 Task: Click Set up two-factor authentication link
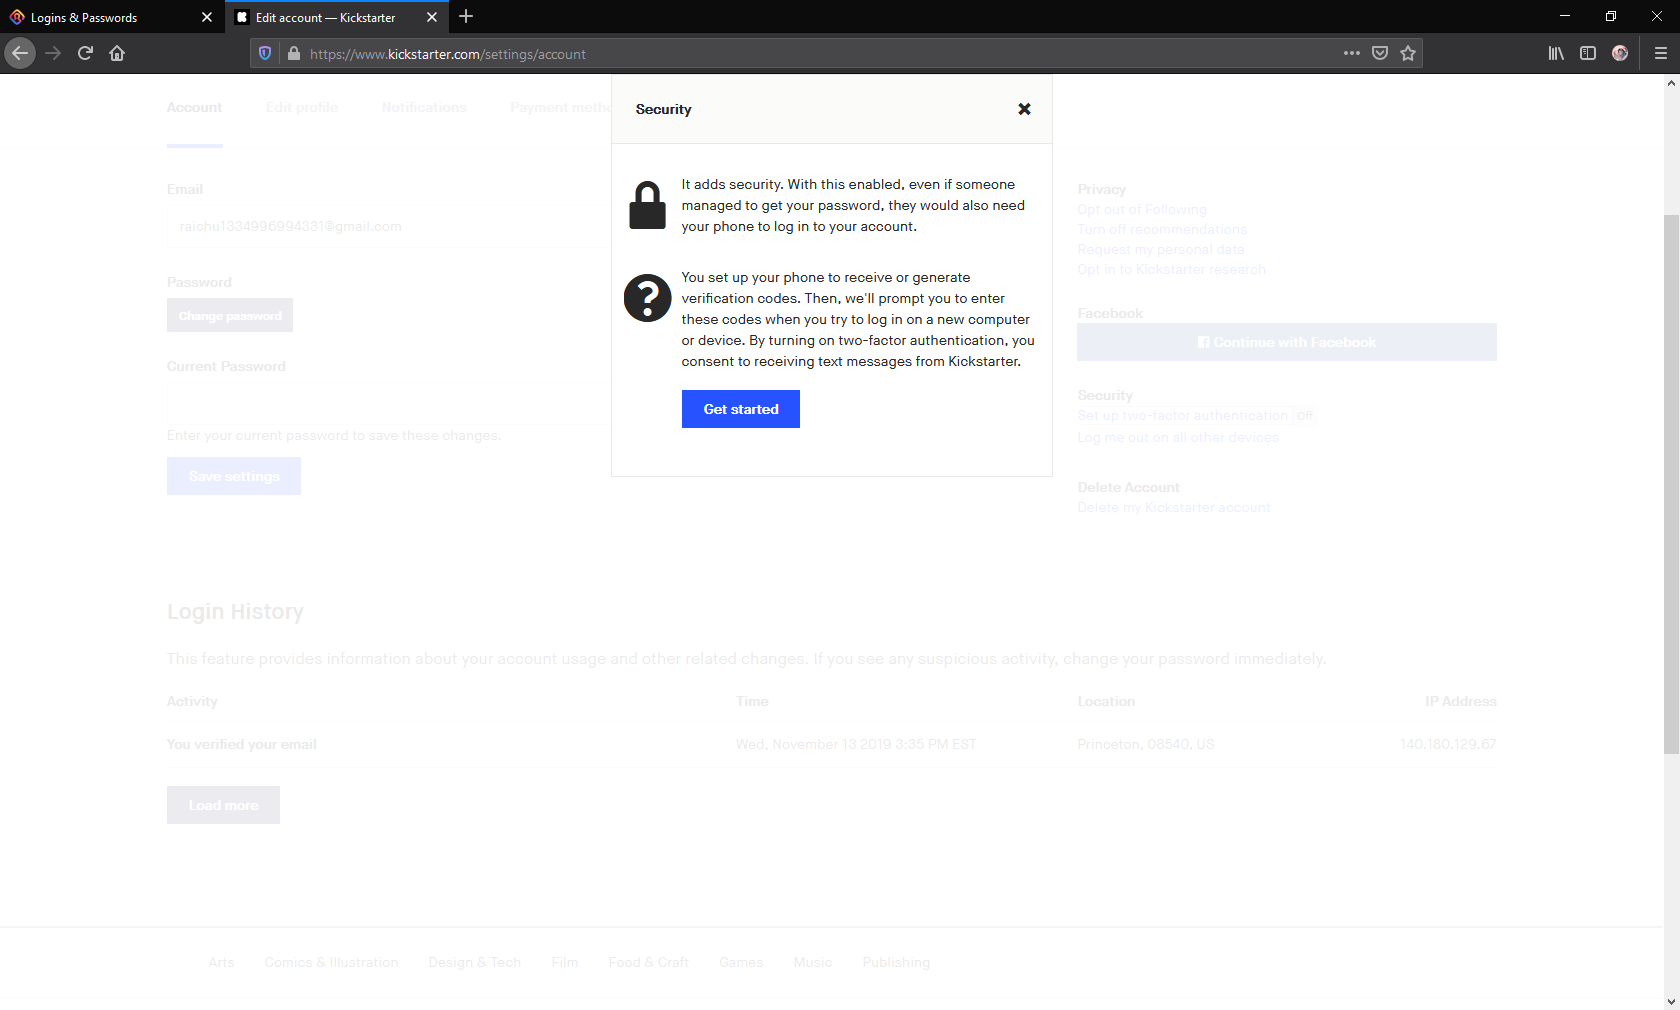(x=1183, y=415)
